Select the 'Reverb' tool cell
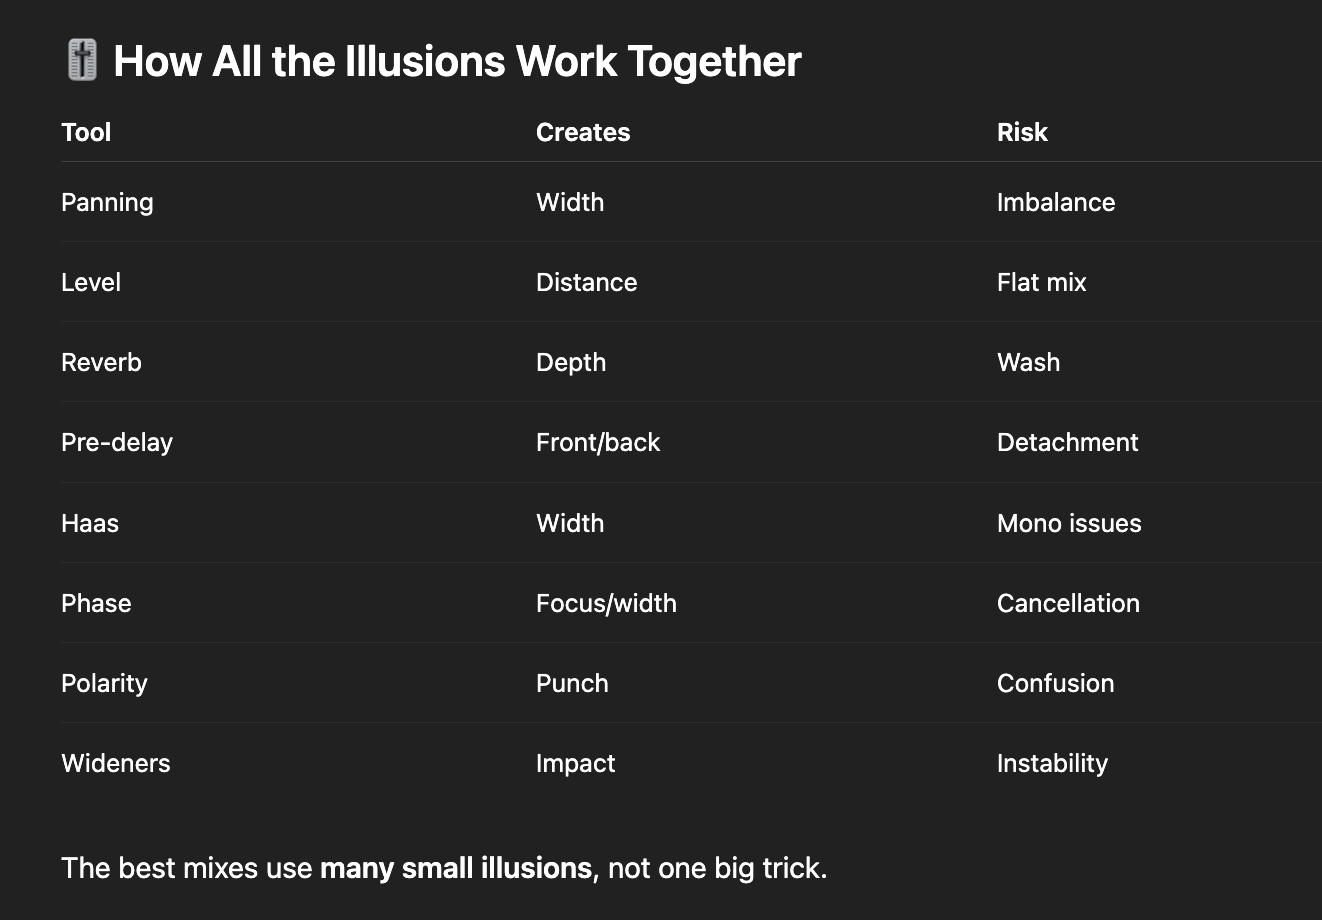The image size is (1322, 920). coord(101,362)
